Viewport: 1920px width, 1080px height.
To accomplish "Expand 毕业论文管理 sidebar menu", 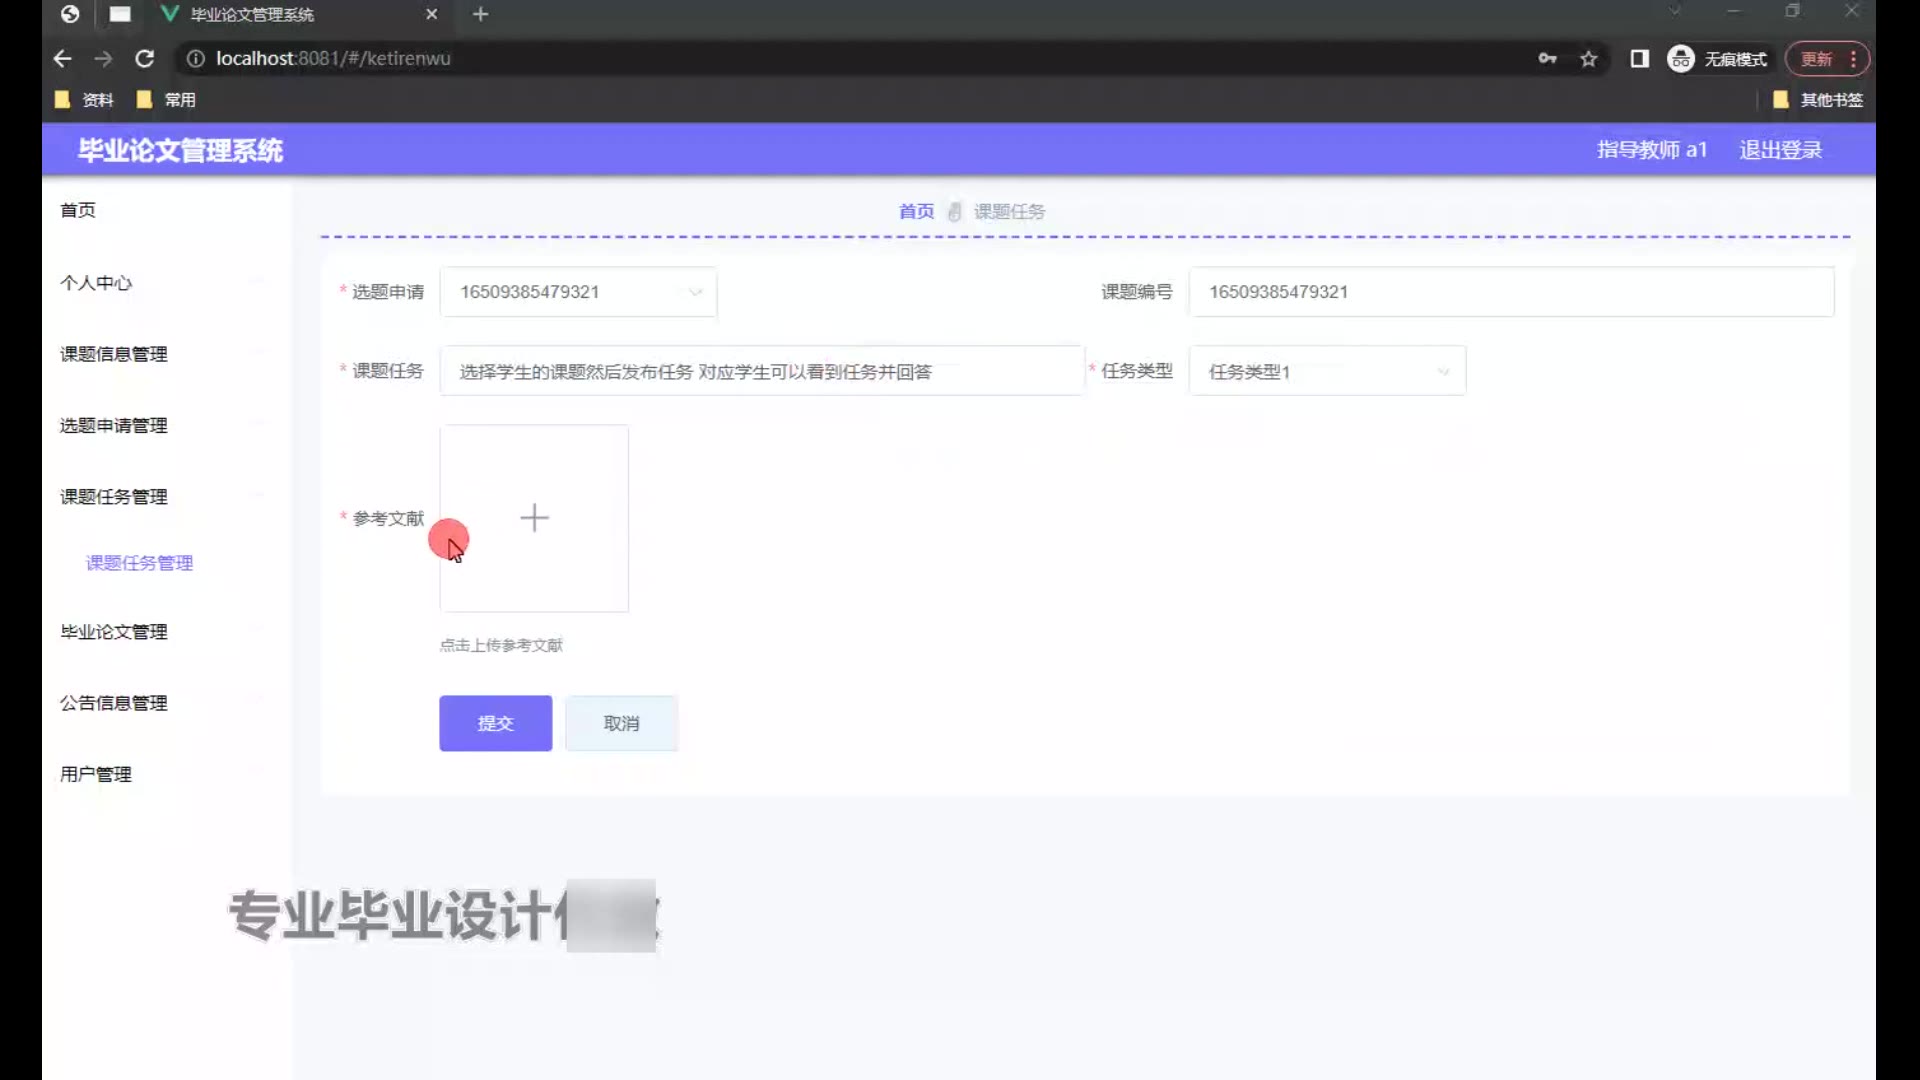I will 114,632.
